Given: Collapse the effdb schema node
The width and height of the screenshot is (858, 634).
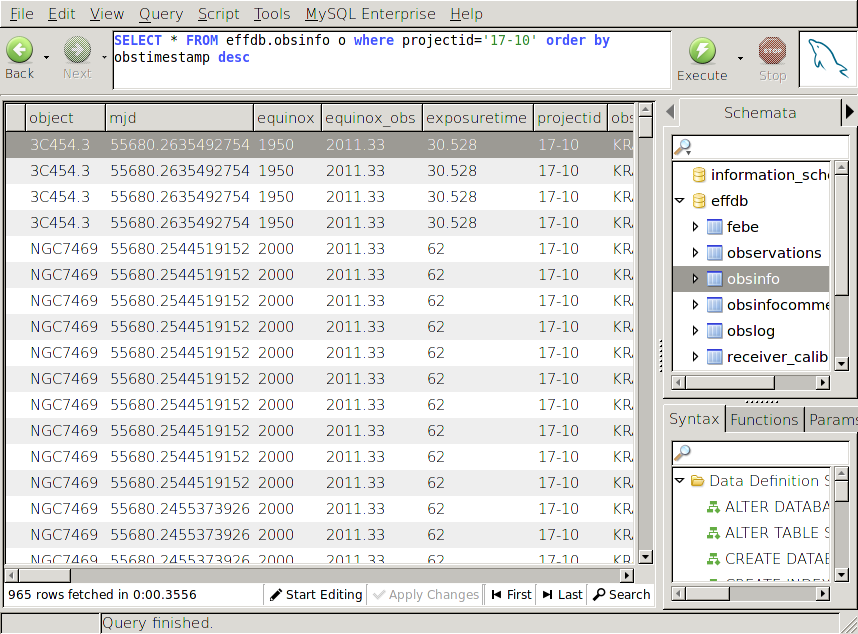Looking at the screenshot, I should pos(680,201).
